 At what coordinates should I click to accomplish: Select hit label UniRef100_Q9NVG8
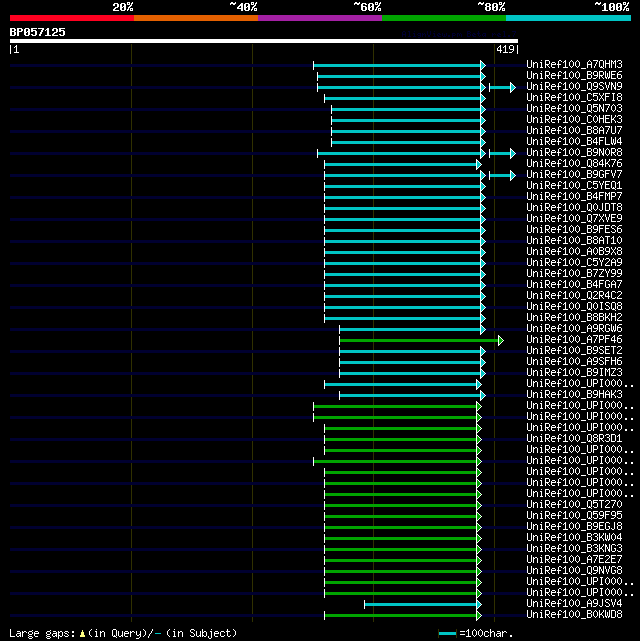click(574, 571)
